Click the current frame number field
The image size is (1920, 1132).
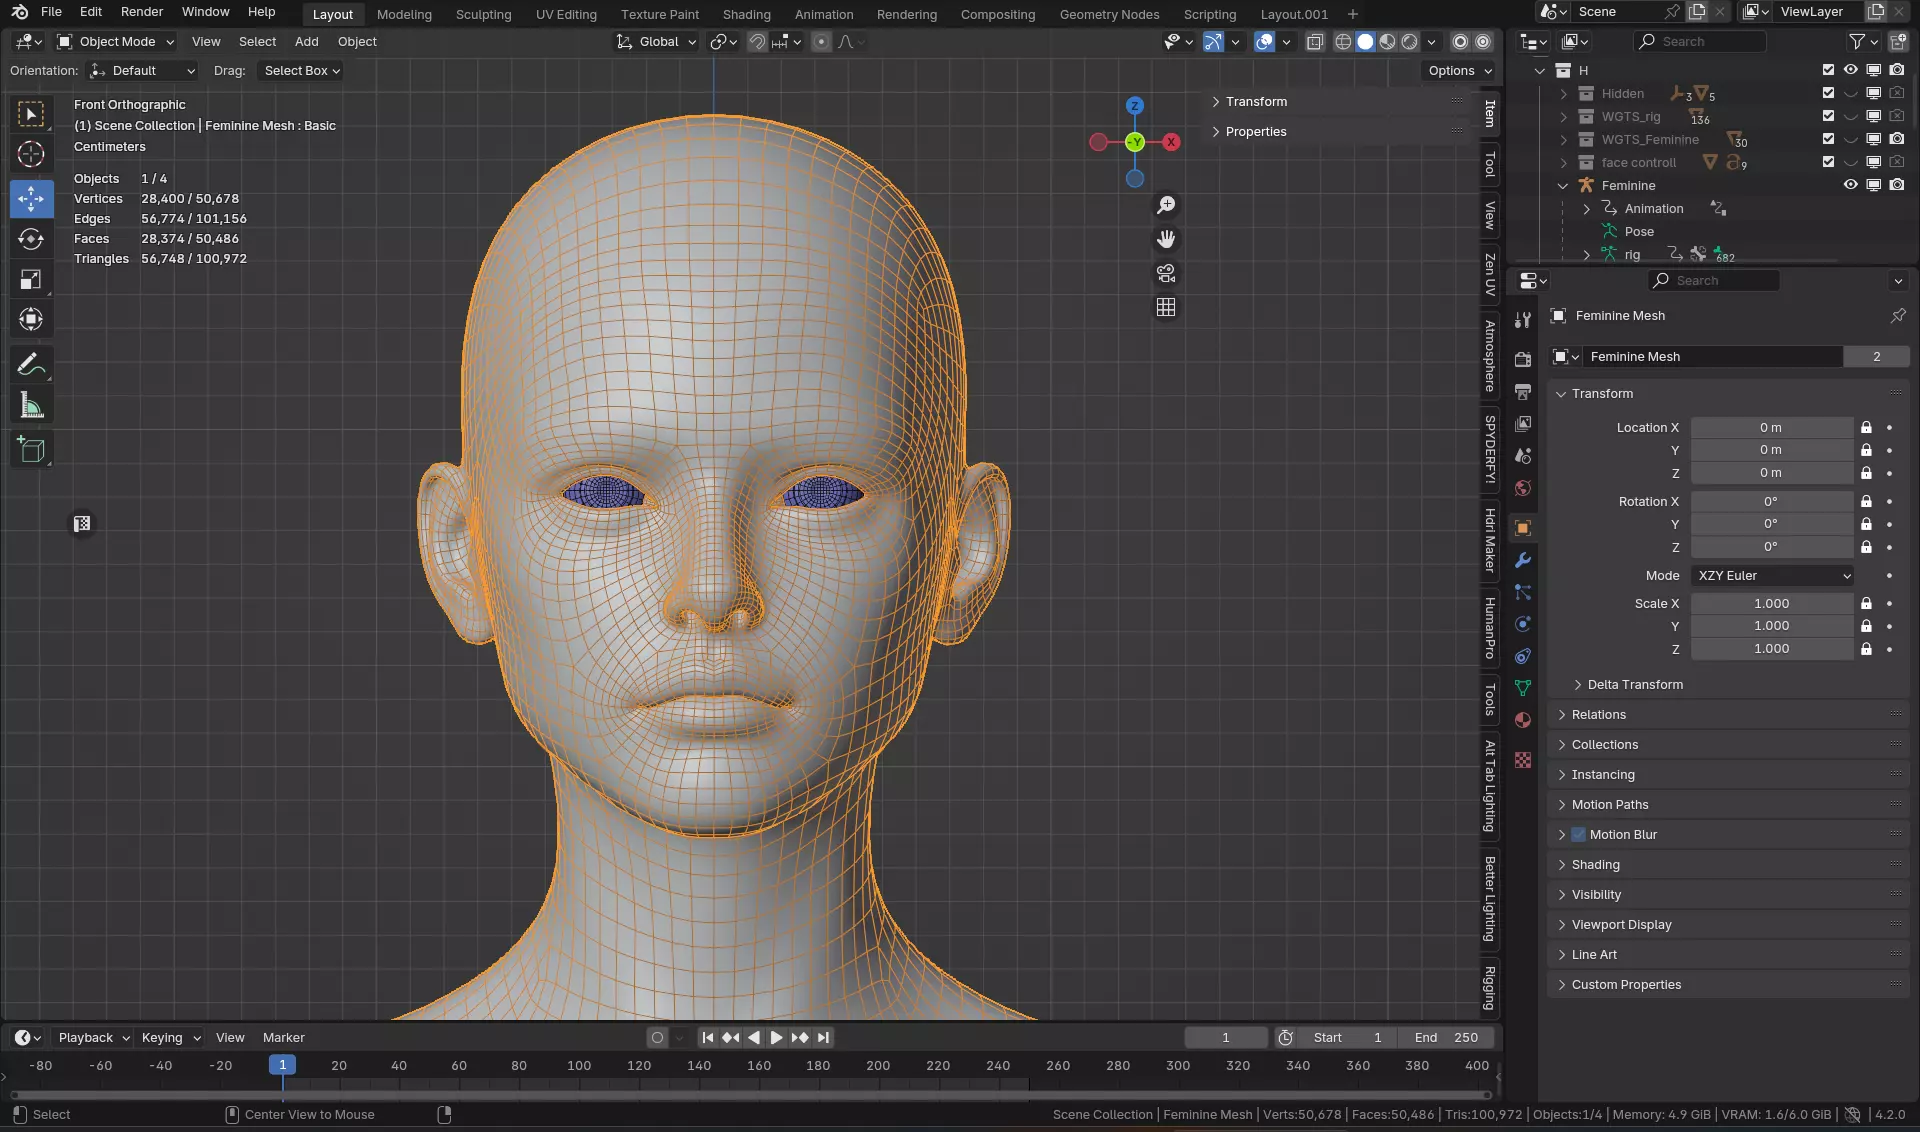[1226, 1038]
